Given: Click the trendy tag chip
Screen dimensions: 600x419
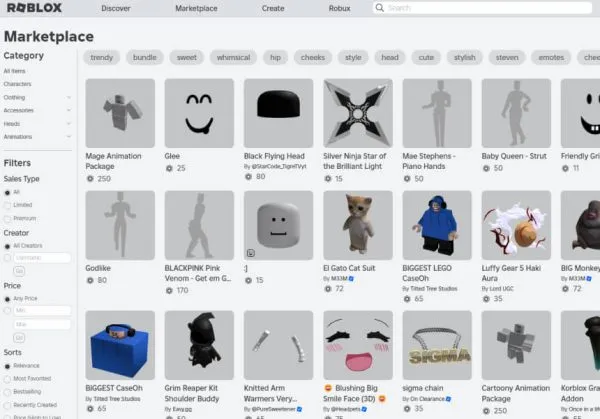Looking at the screenshot, I should tap(101, 57).
